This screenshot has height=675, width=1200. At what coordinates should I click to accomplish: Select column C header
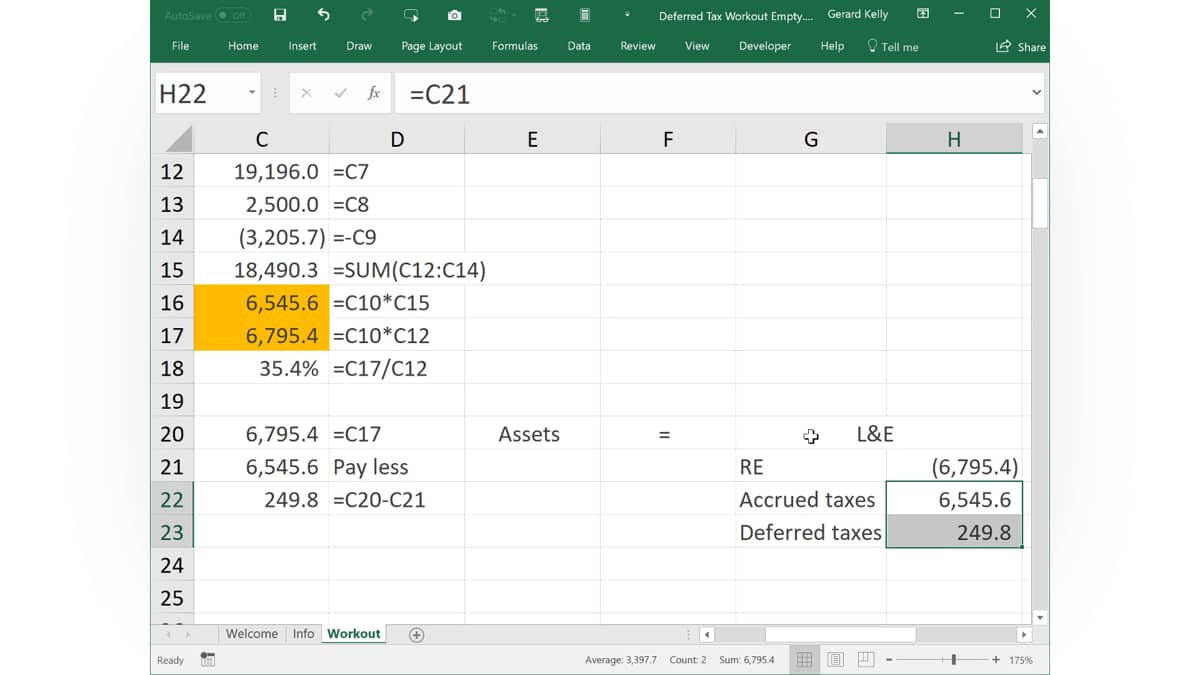click(x=261, y=139)
